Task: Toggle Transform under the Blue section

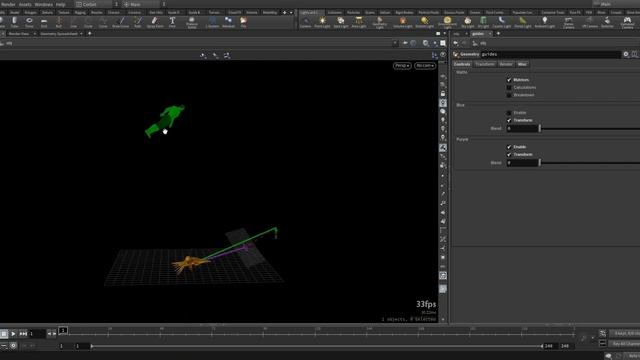Action: tap(509, 120)
